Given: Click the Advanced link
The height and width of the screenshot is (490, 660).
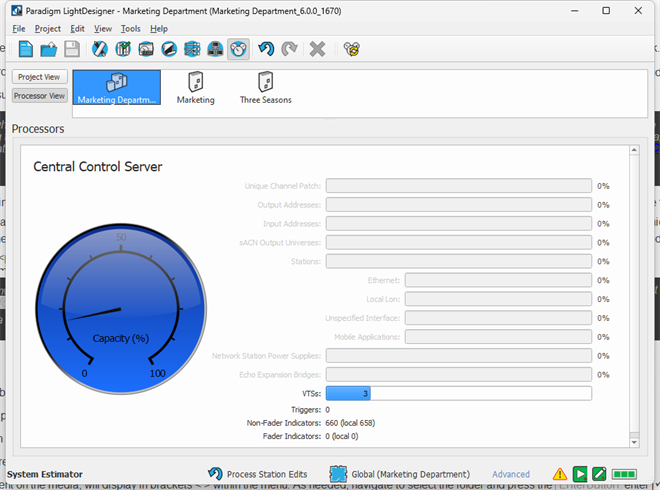Looking at the screenshot, I should [511, 474].
